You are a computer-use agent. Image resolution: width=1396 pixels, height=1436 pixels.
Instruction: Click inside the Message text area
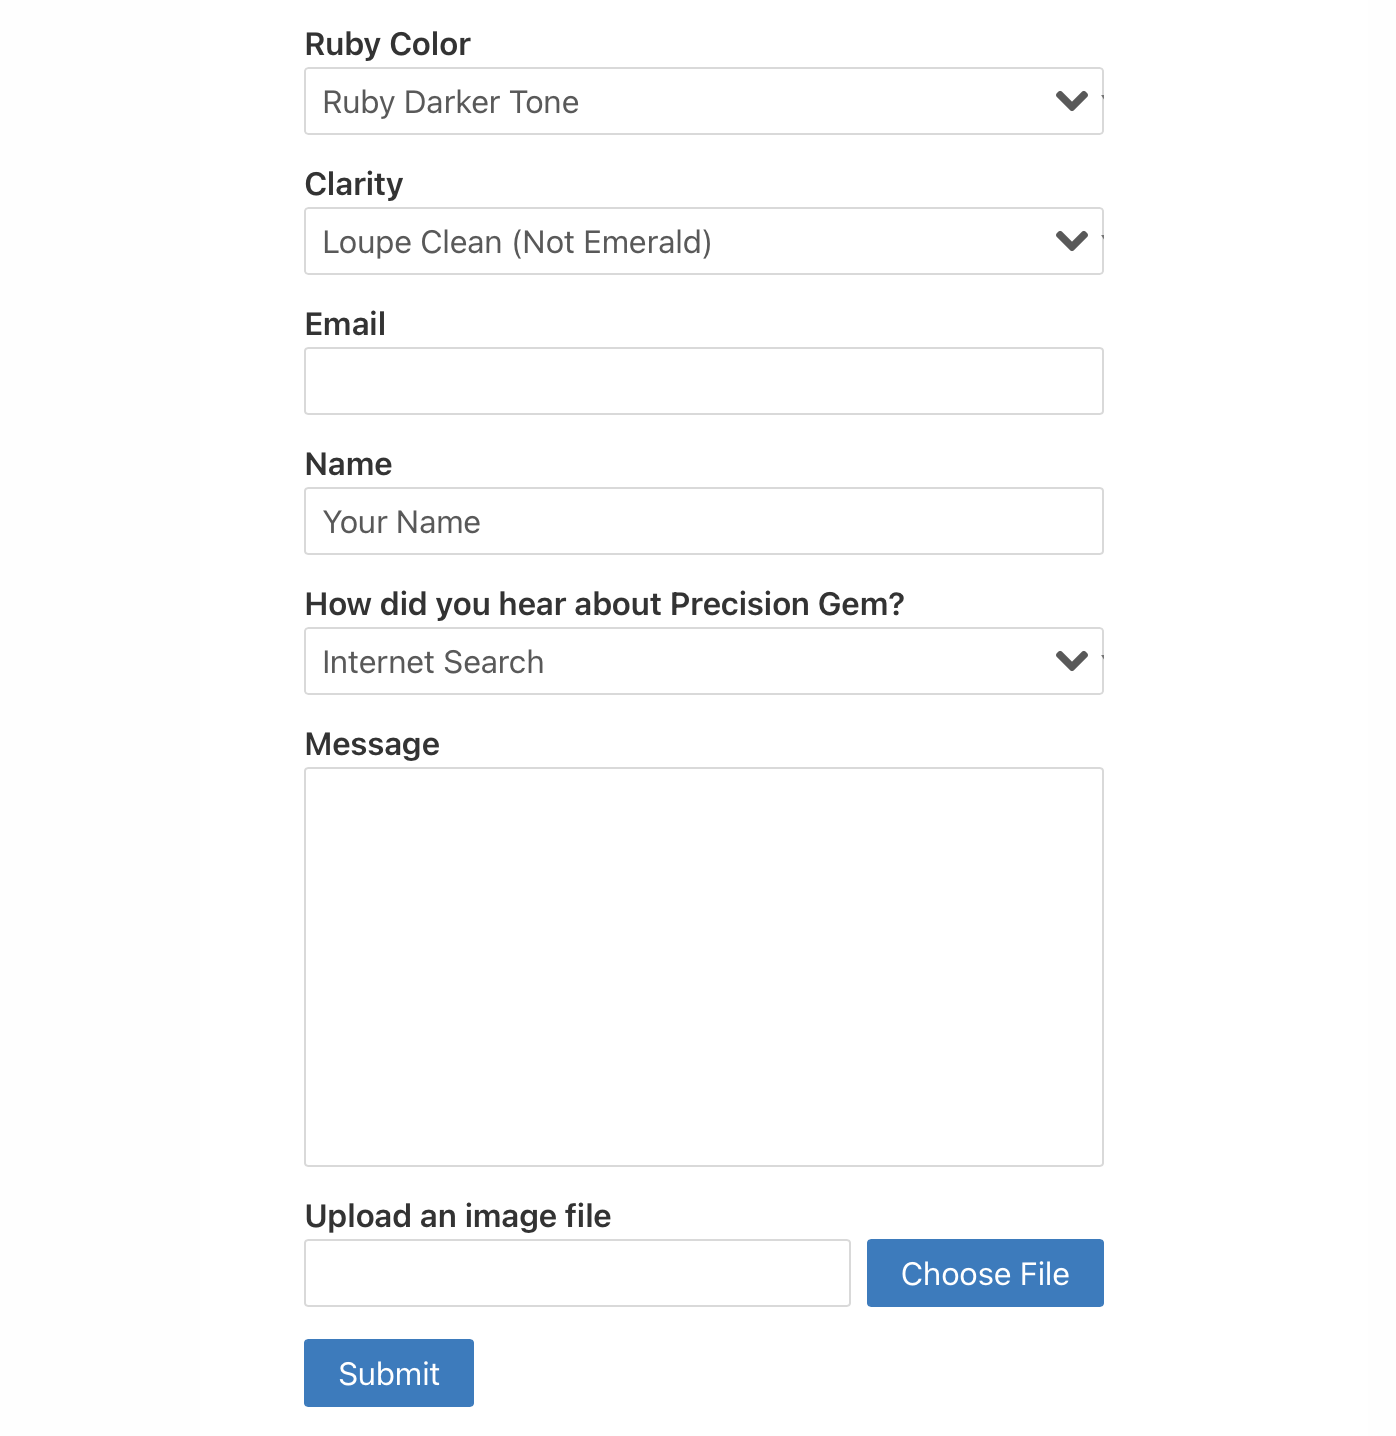(703, 966)
